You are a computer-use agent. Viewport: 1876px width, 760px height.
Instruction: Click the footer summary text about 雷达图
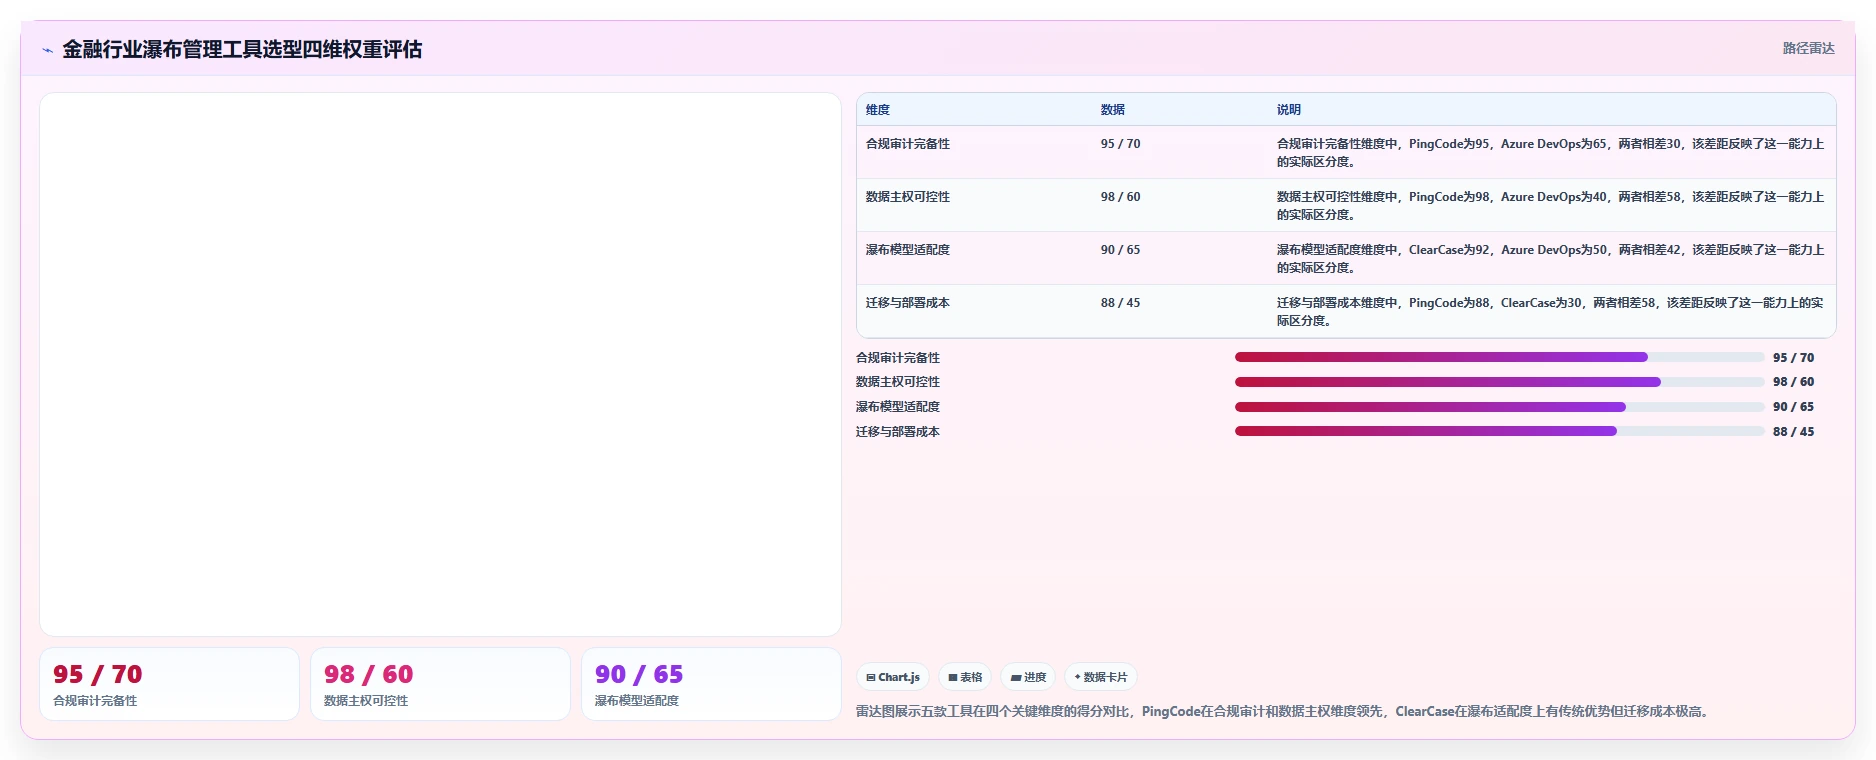1285,712
